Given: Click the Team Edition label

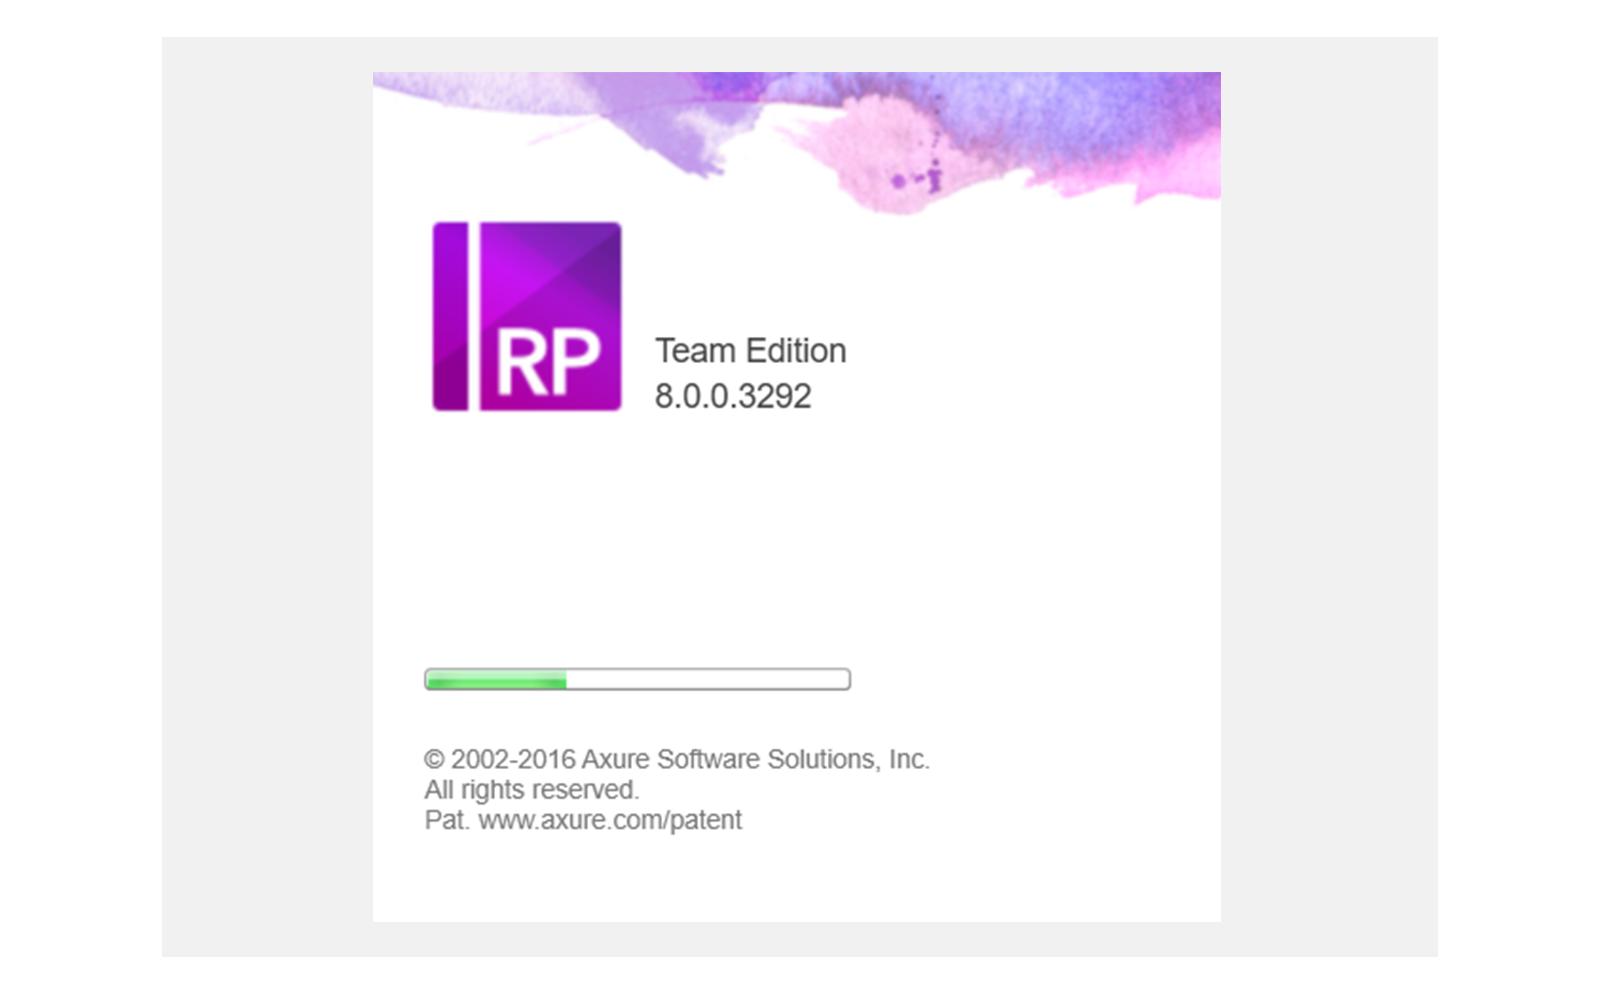Looking at the screenshot, I should pos(751,351).
